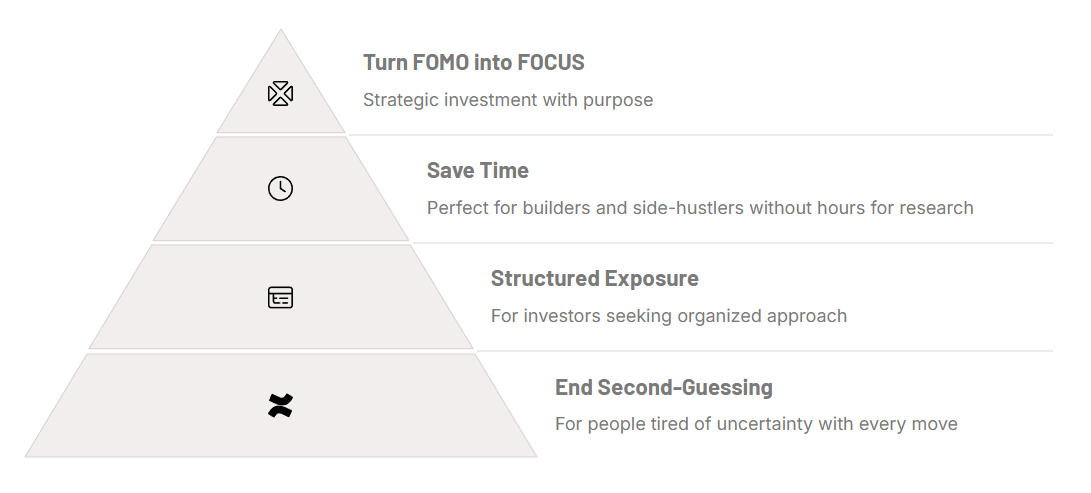Click 'For investors seeking organized approach' text
Image resolution: width=1091 pixels, height=493 pixels.
(x=669, y=316)
